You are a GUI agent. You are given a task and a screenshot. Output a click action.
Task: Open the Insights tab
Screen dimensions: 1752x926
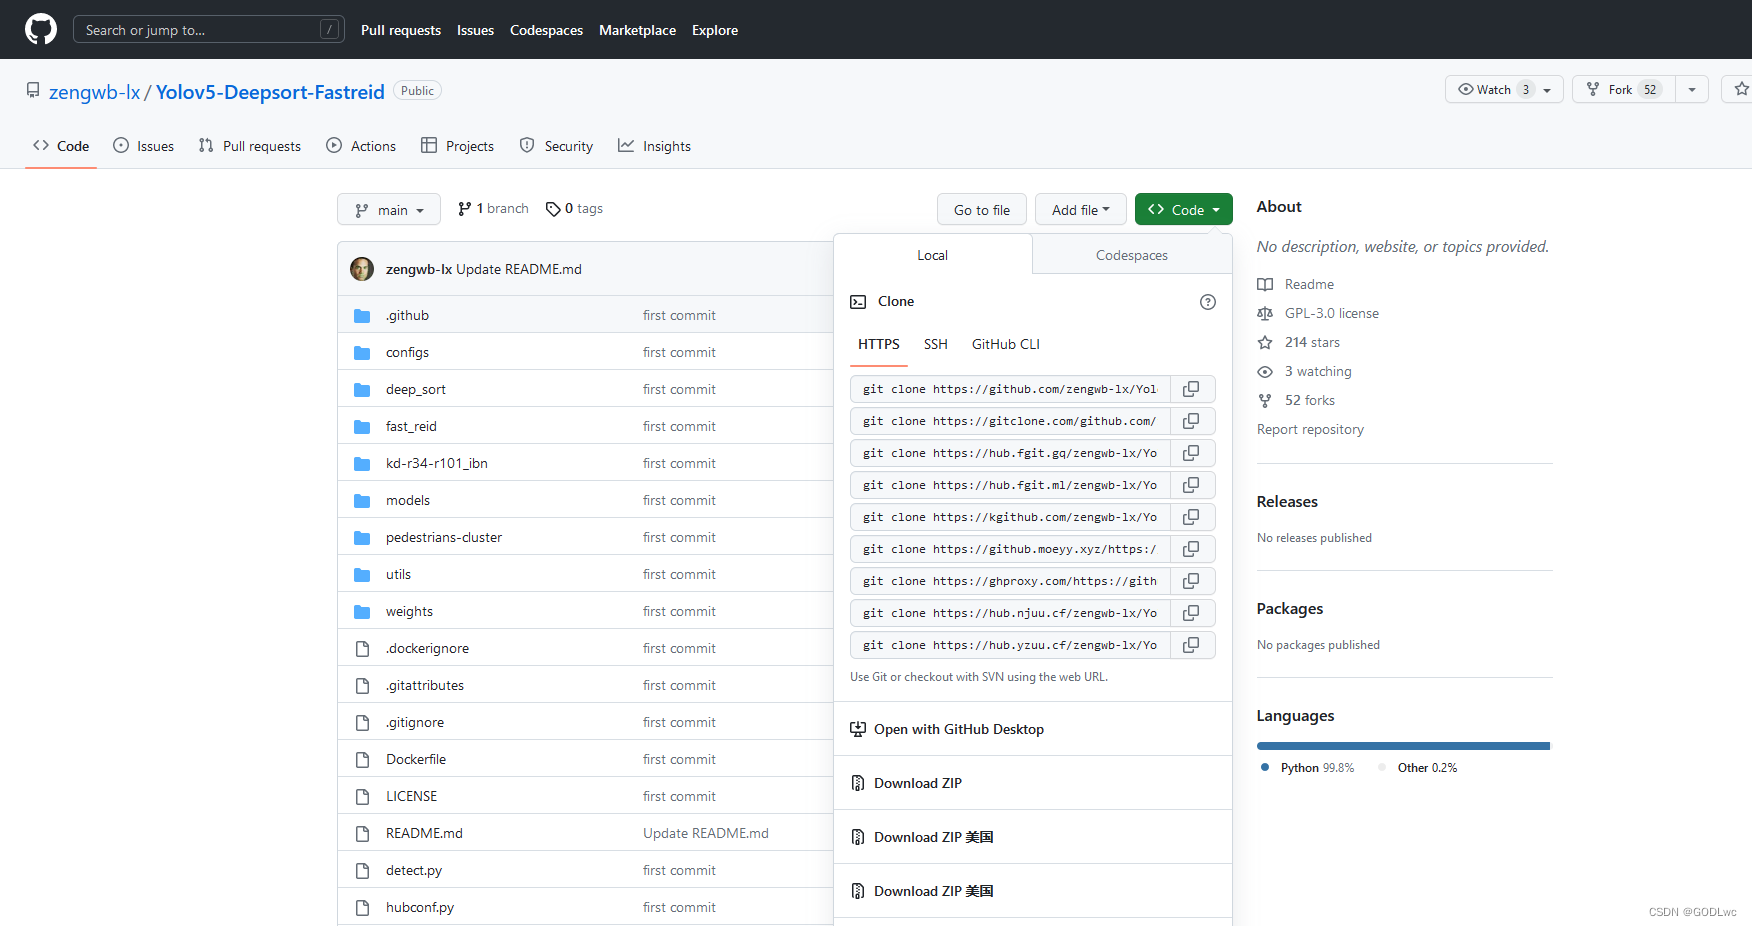tap(654, 146)
